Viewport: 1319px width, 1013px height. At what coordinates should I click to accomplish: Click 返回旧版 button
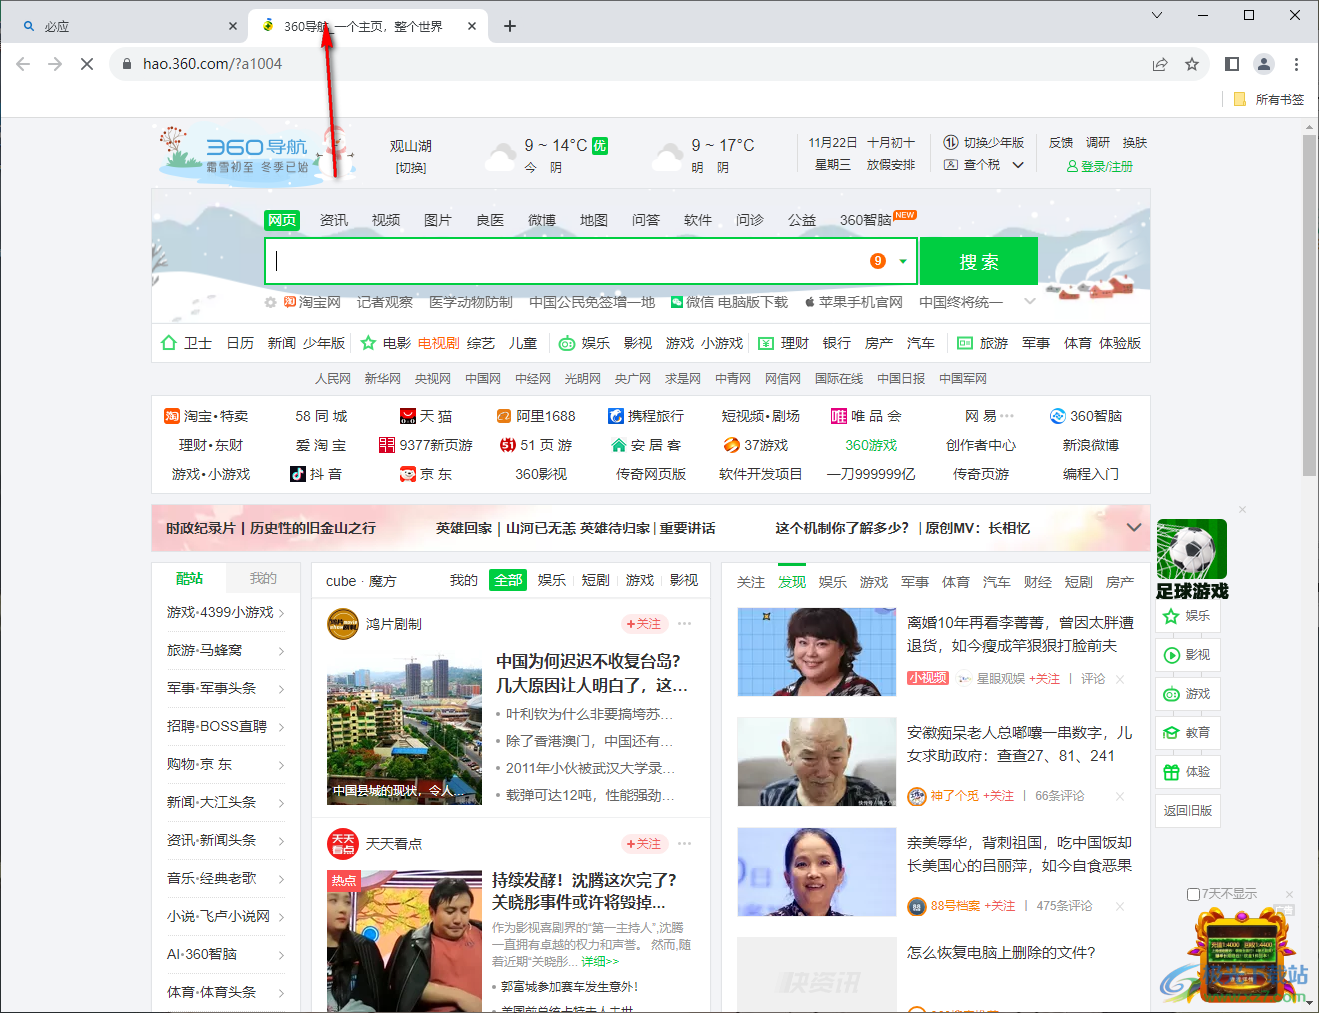pos(1188,811)
